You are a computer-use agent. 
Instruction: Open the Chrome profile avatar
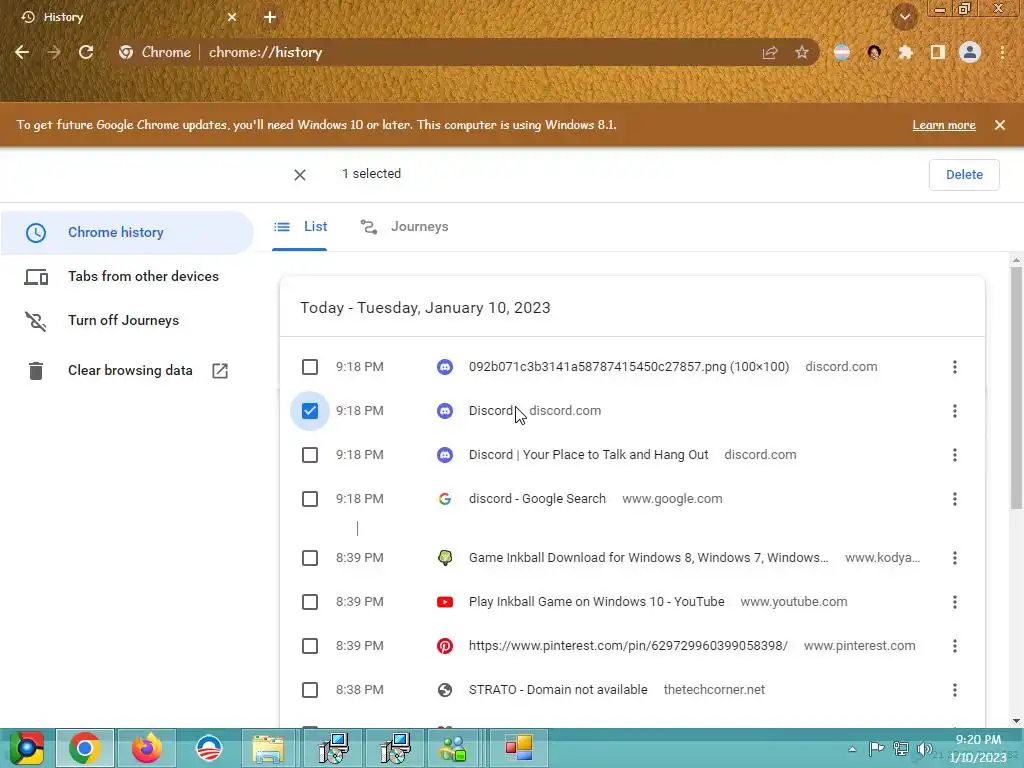pos(970,52)
